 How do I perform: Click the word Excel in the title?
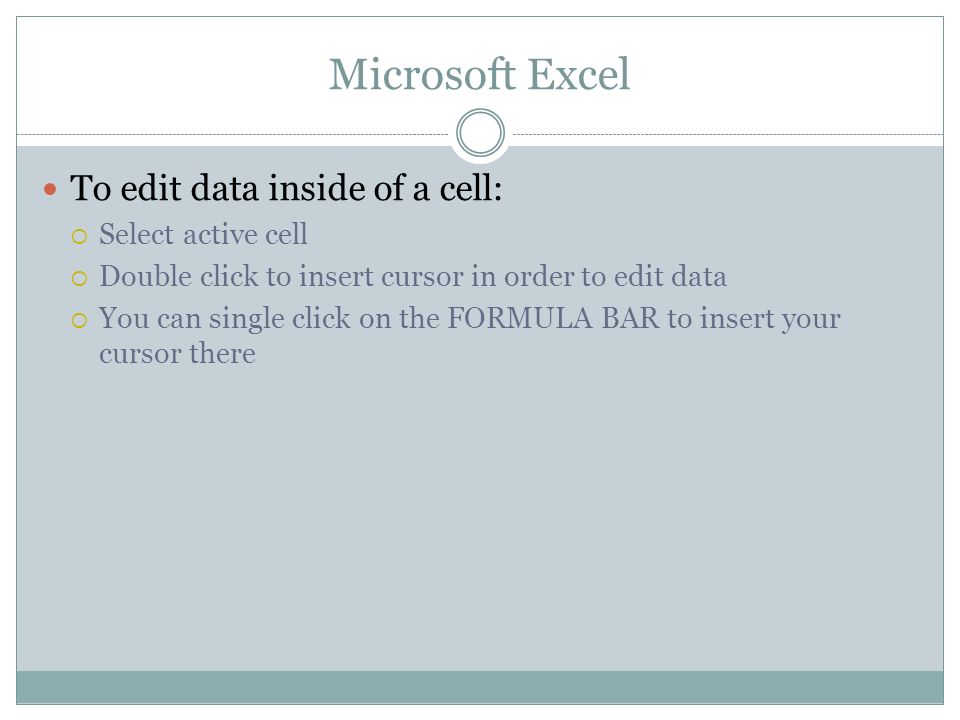579,74
